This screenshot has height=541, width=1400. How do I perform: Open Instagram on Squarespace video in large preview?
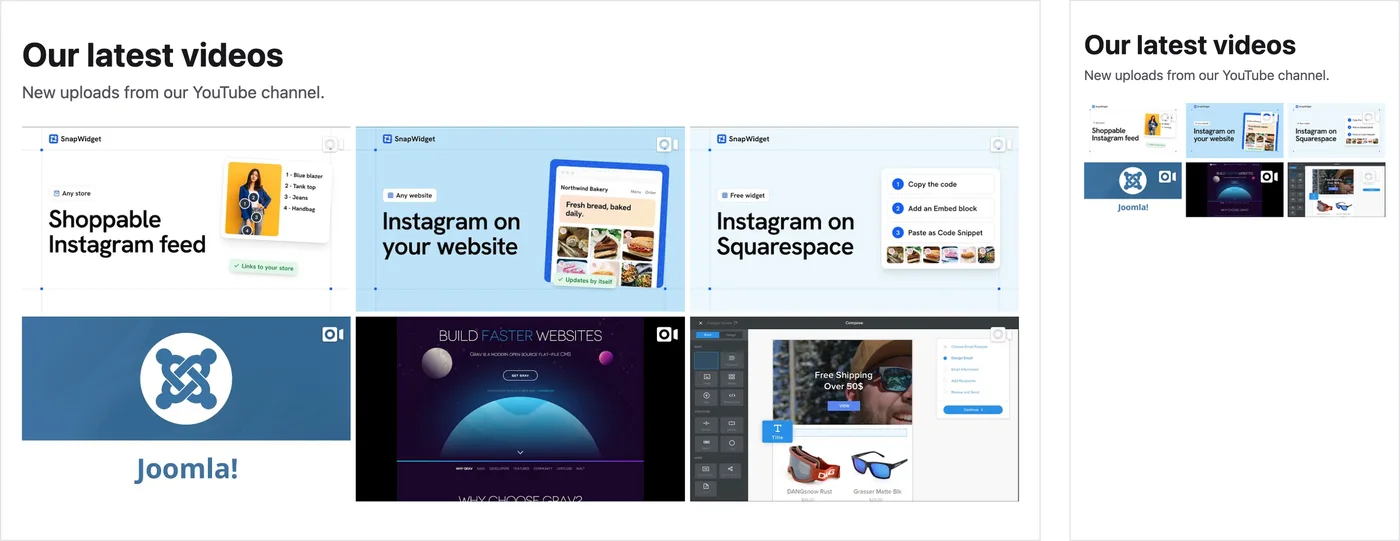click(x=854, y=219)
